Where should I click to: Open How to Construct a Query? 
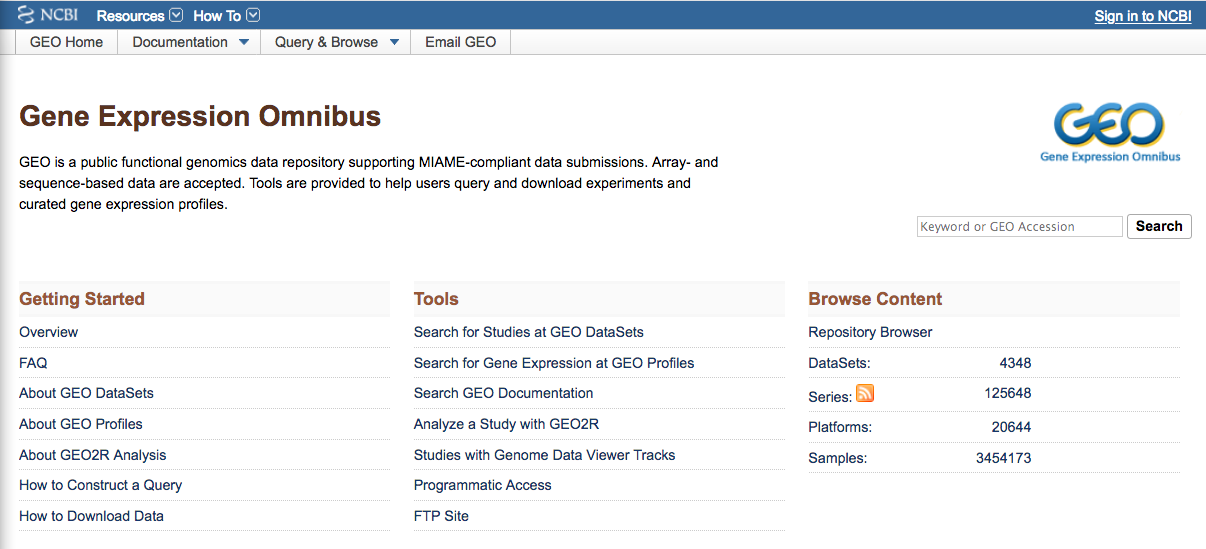pos(101,485)
